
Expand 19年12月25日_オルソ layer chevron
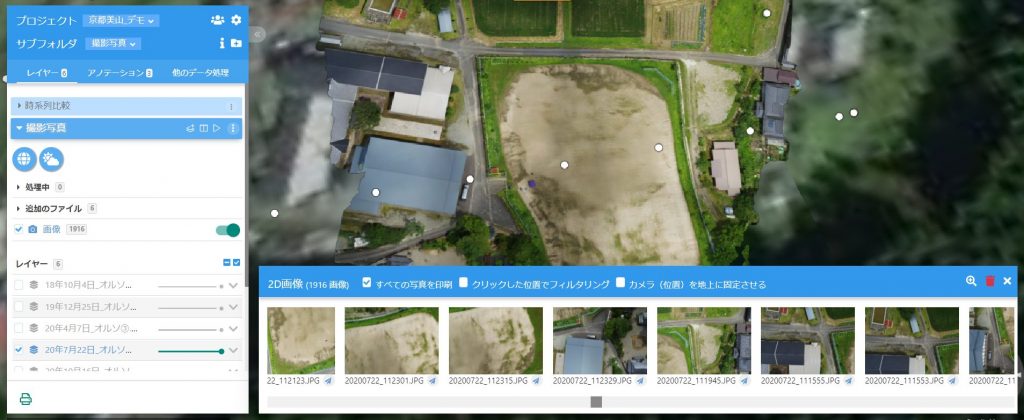233,306
